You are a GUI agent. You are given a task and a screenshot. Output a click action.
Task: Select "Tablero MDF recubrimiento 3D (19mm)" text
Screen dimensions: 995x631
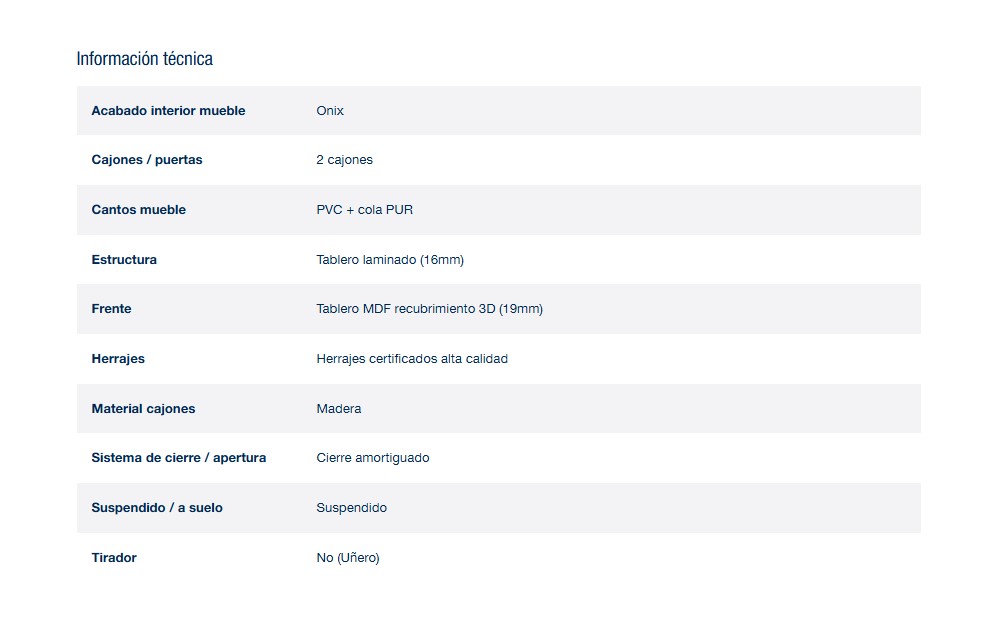coord(429,309)
